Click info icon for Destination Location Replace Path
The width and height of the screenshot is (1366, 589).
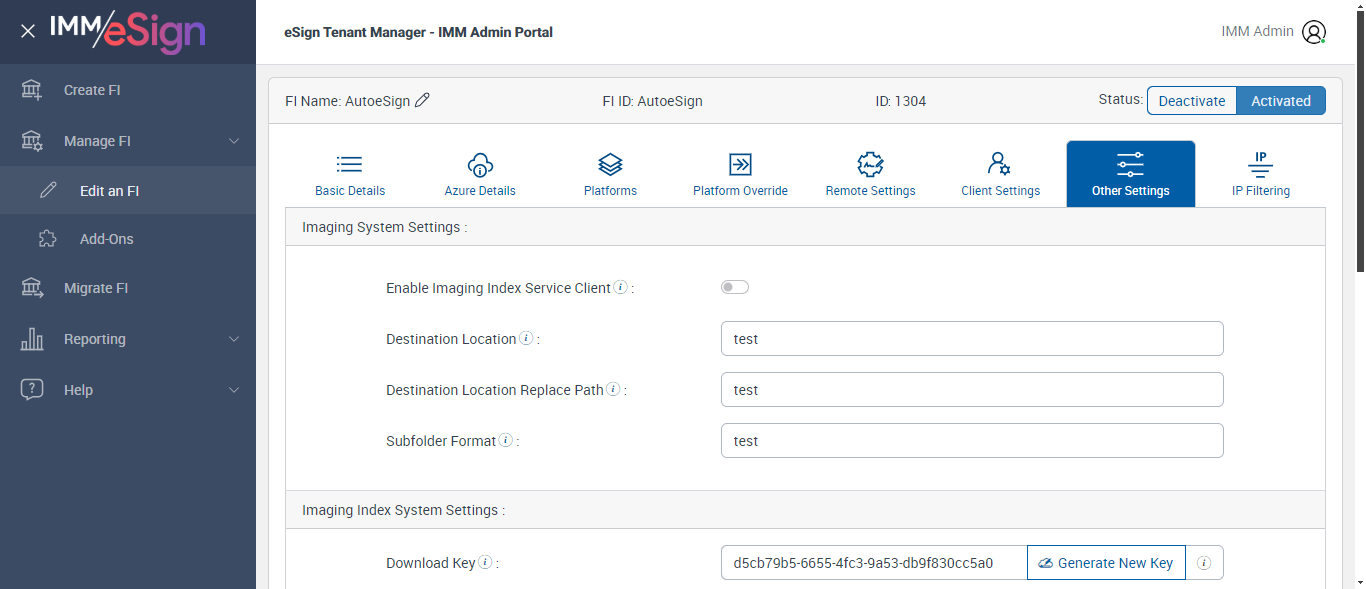pyautogui.click(x=613, y=390)
